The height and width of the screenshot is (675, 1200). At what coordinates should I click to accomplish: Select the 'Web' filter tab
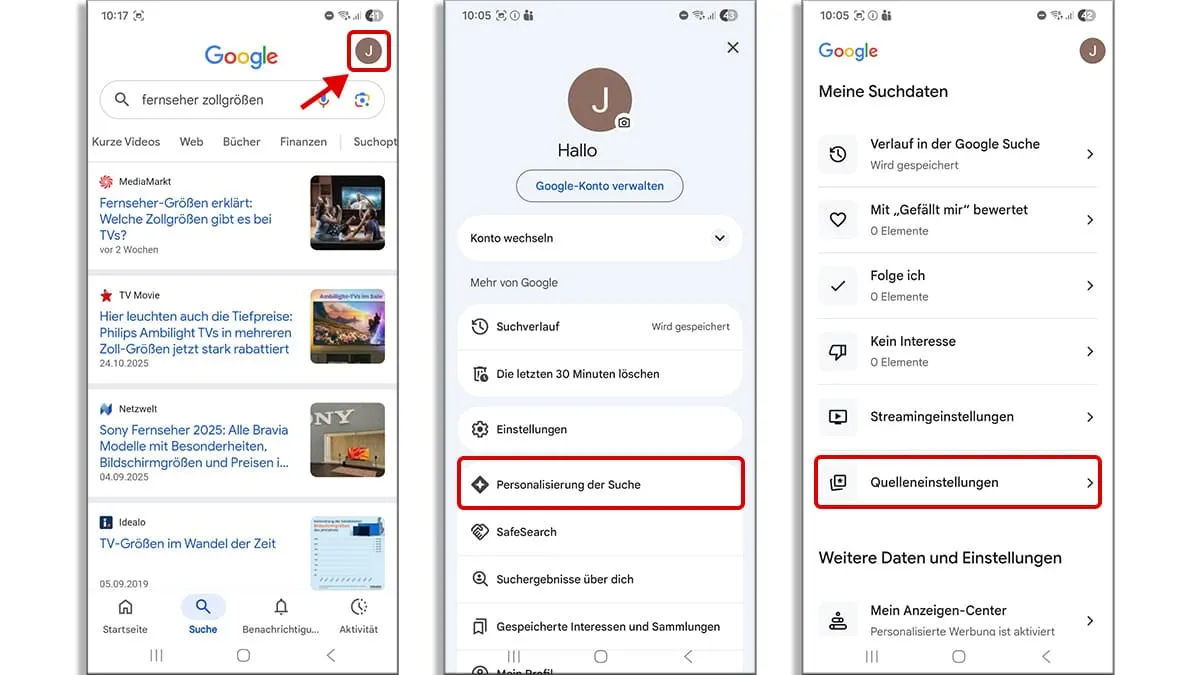click(x=191, y=142)
